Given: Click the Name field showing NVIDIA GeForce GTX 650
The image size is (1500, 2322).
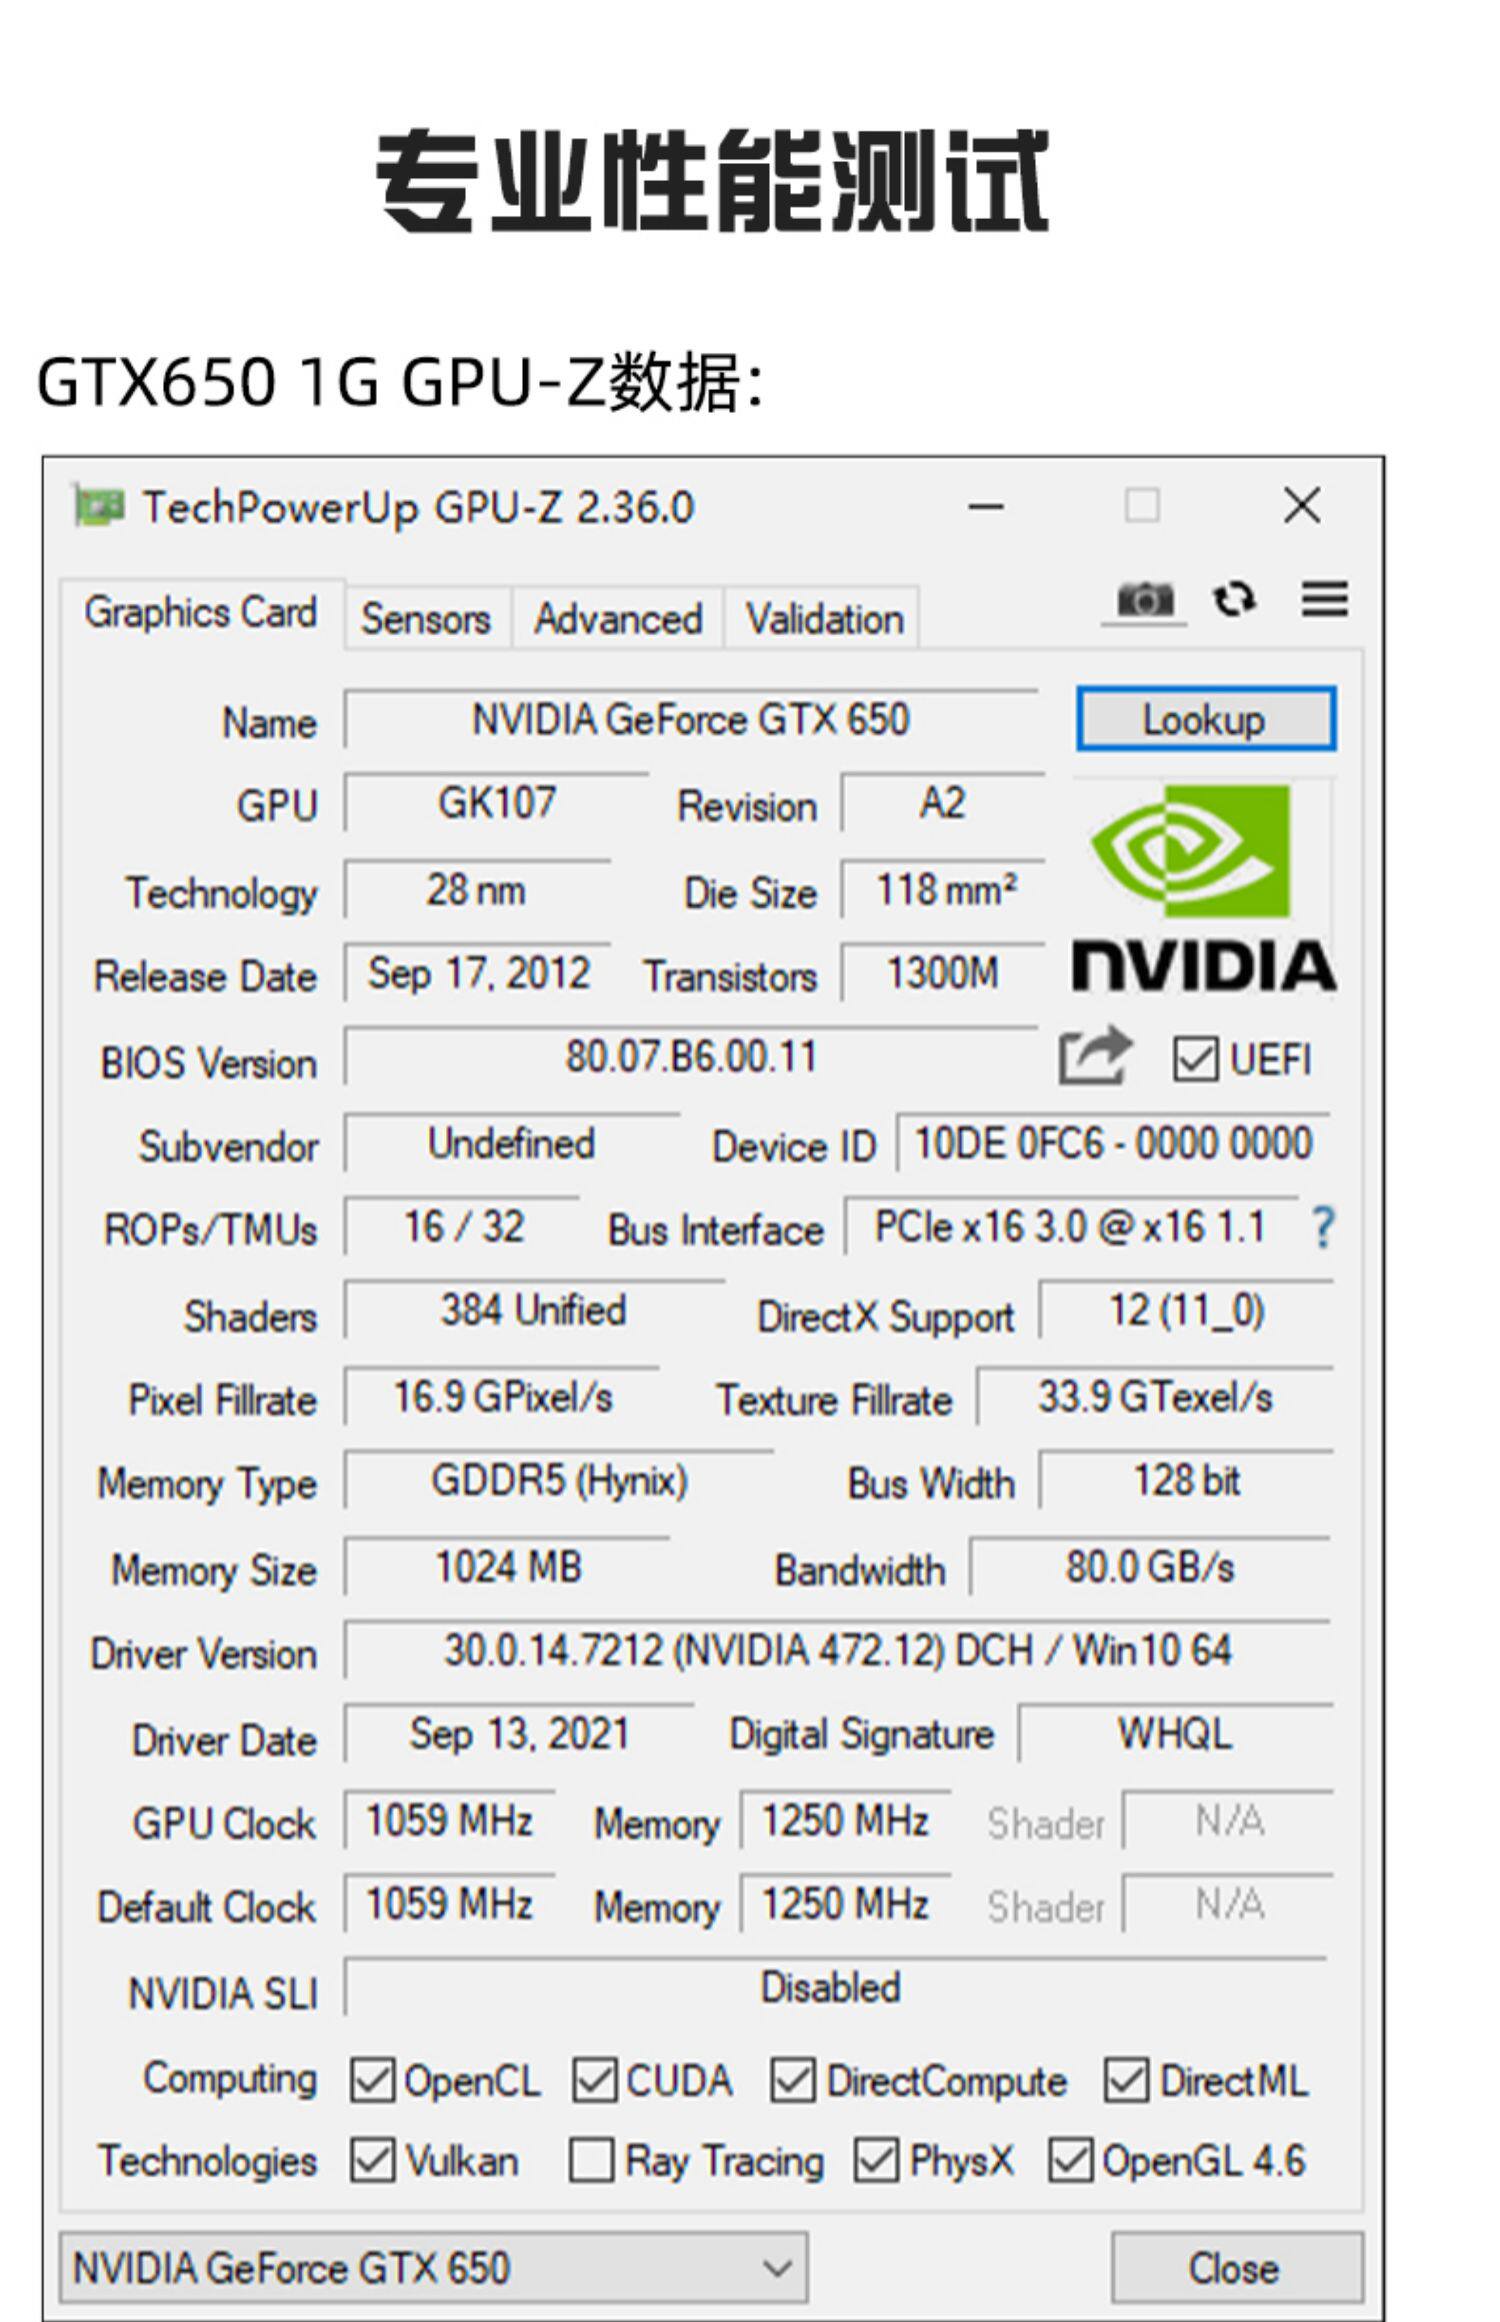Looking at the screenshot, I should (691, 719).
